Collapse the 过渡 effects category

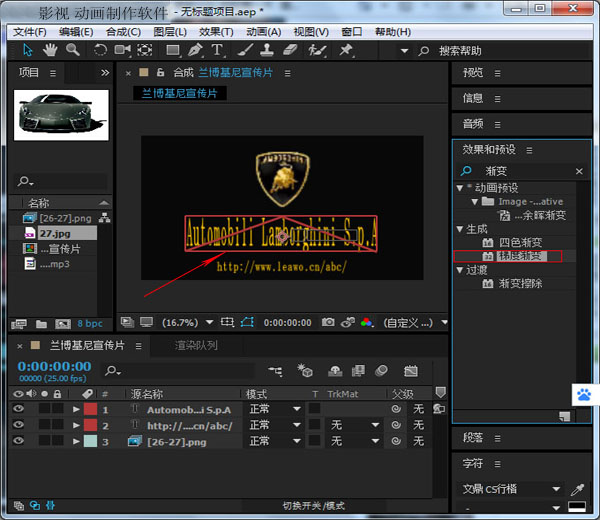point(460,270)
